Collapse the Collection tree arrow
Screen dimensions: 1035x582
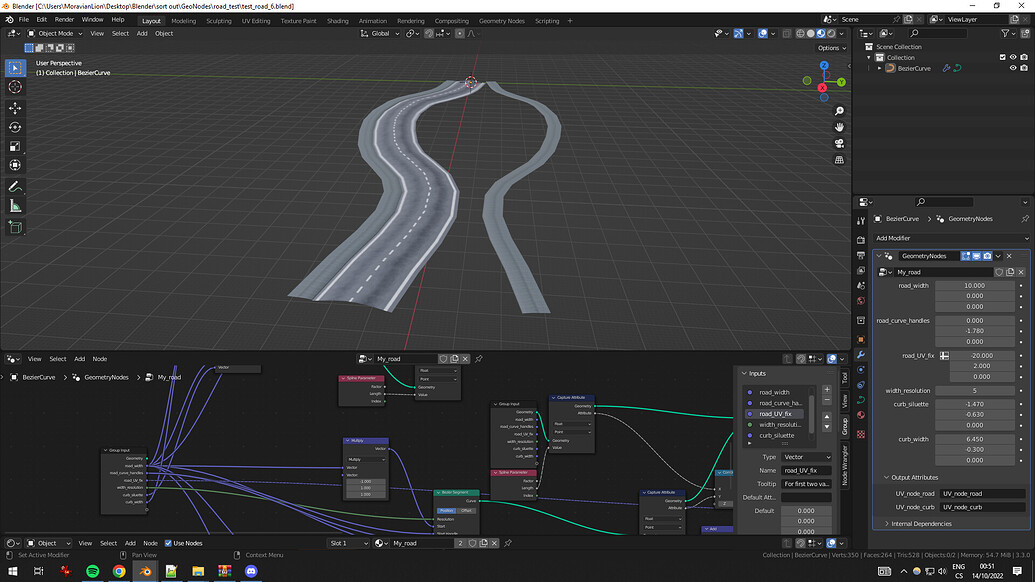869,57
